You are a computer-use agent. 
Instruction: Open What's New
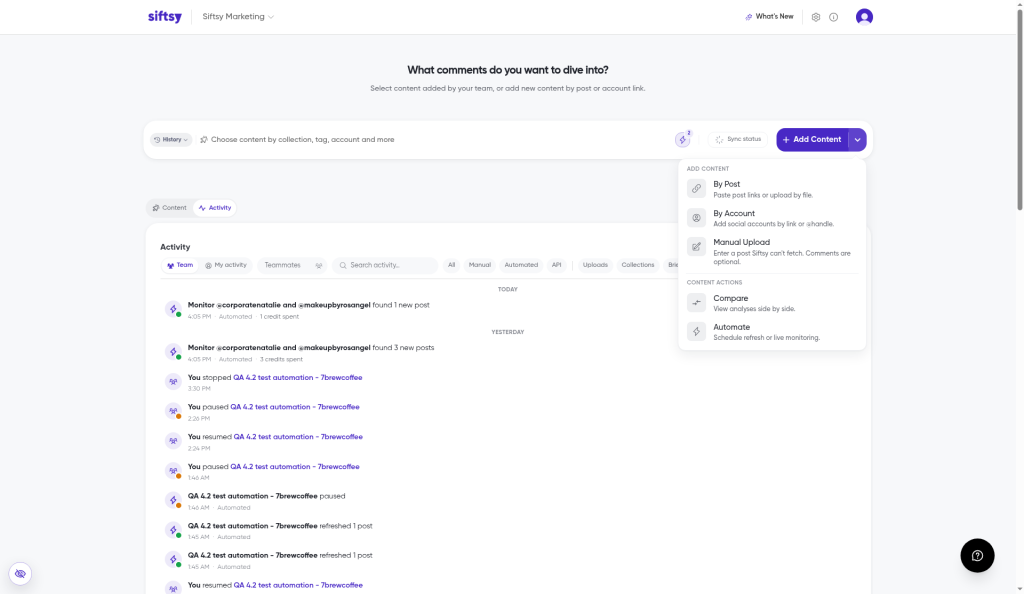click(769, 16)
